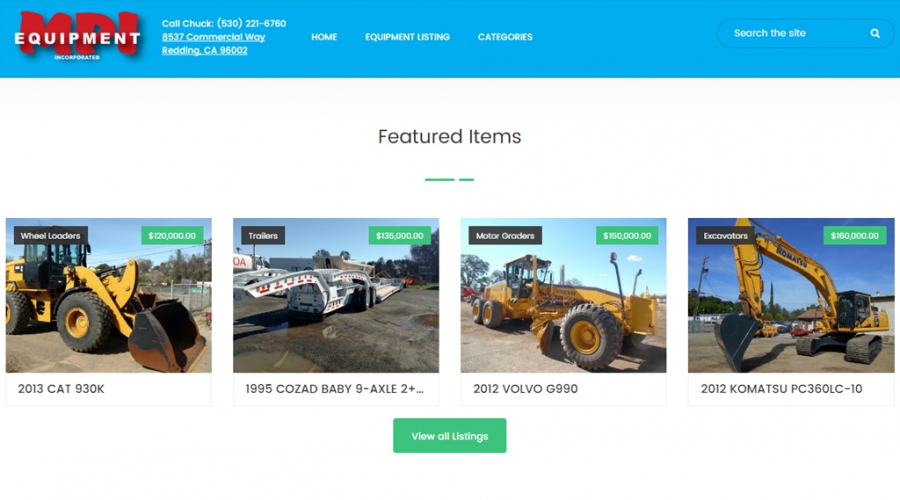Open the 2013 CAT 930K title link
The width and height of the screenshot is (900, 500).
[x=61, y=389]
